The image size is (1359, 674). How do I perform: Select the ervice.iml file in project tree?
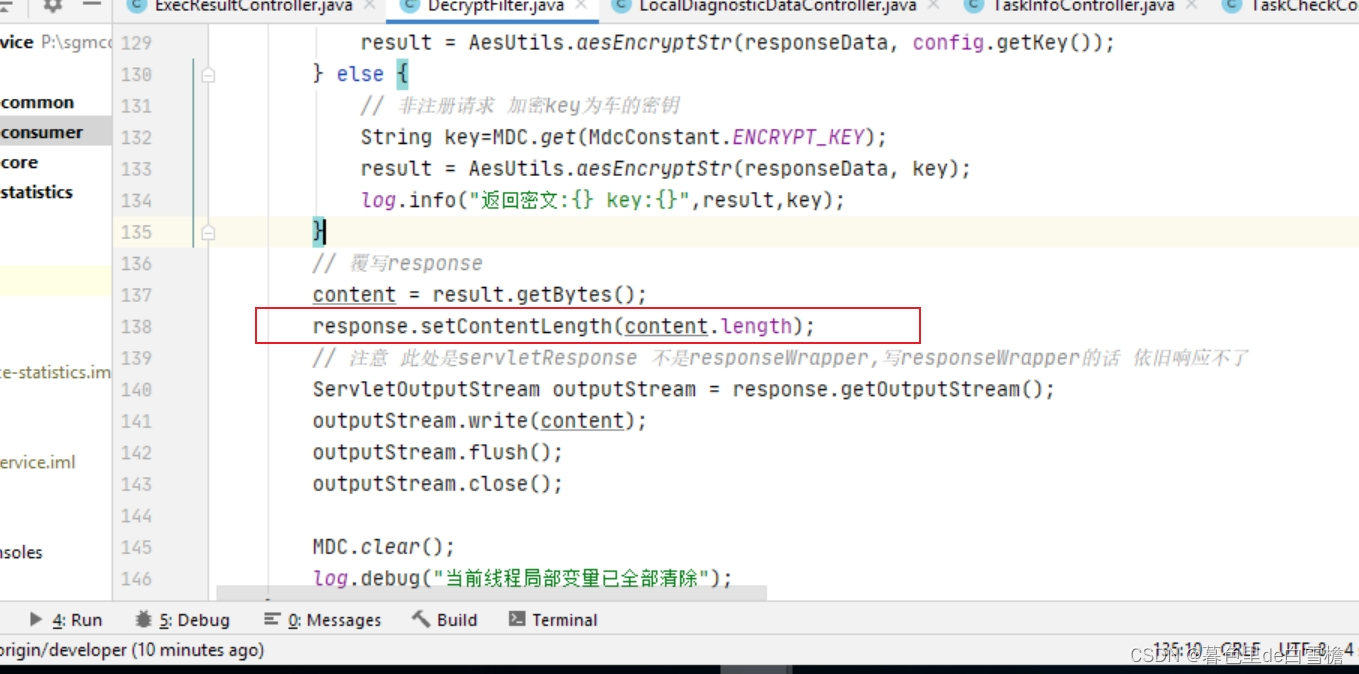tap(37, 462)
